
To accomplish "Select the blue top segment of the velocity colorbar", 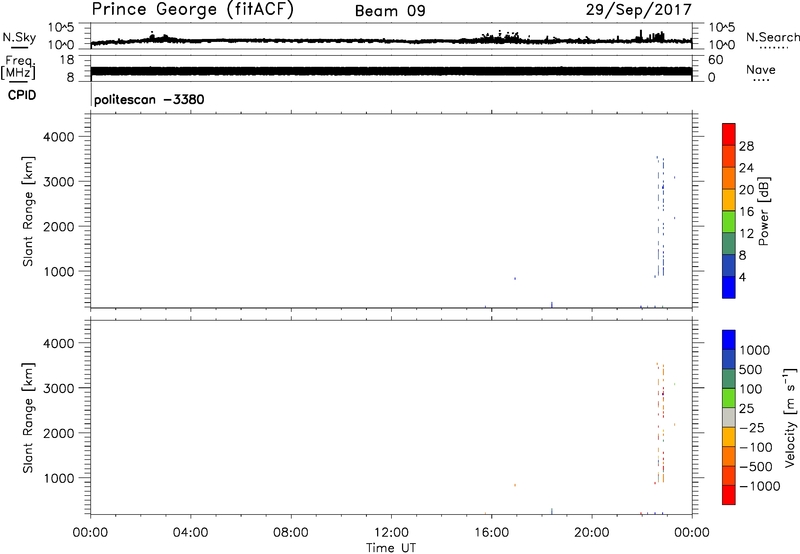I will coord(729,340).
